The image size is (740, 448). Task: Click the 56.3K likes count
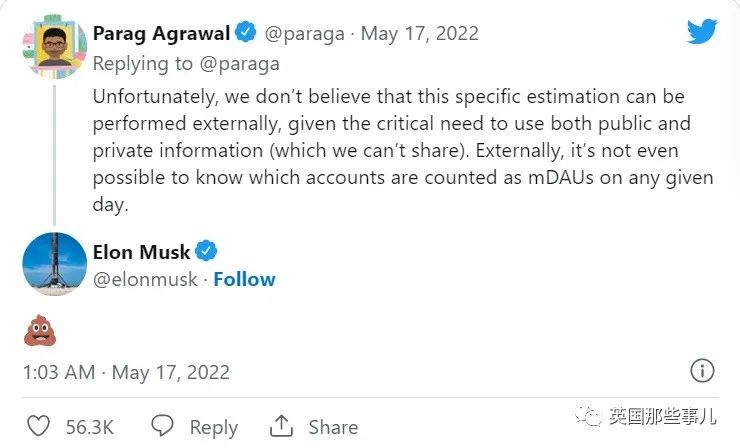click(90, 427)
